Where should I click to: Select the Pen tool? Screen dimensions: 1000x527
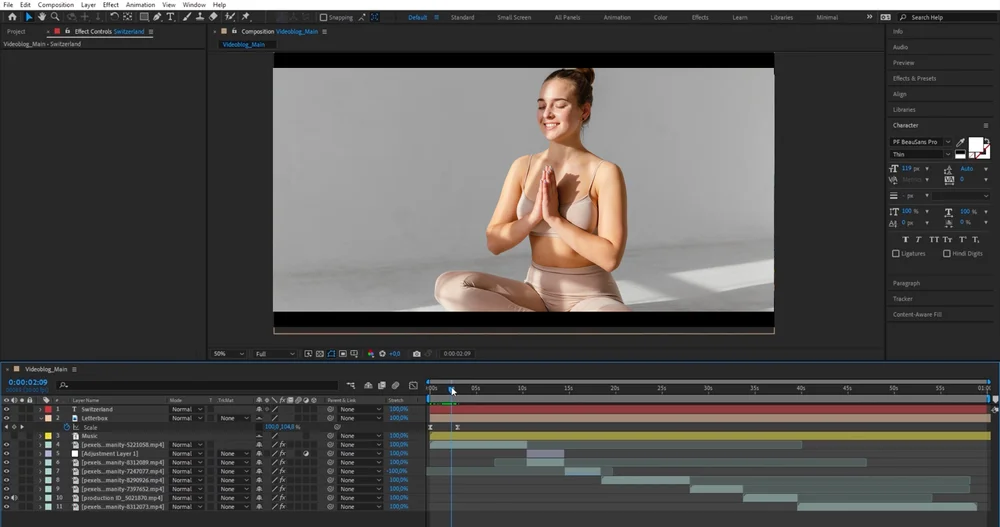click(157, 17)
